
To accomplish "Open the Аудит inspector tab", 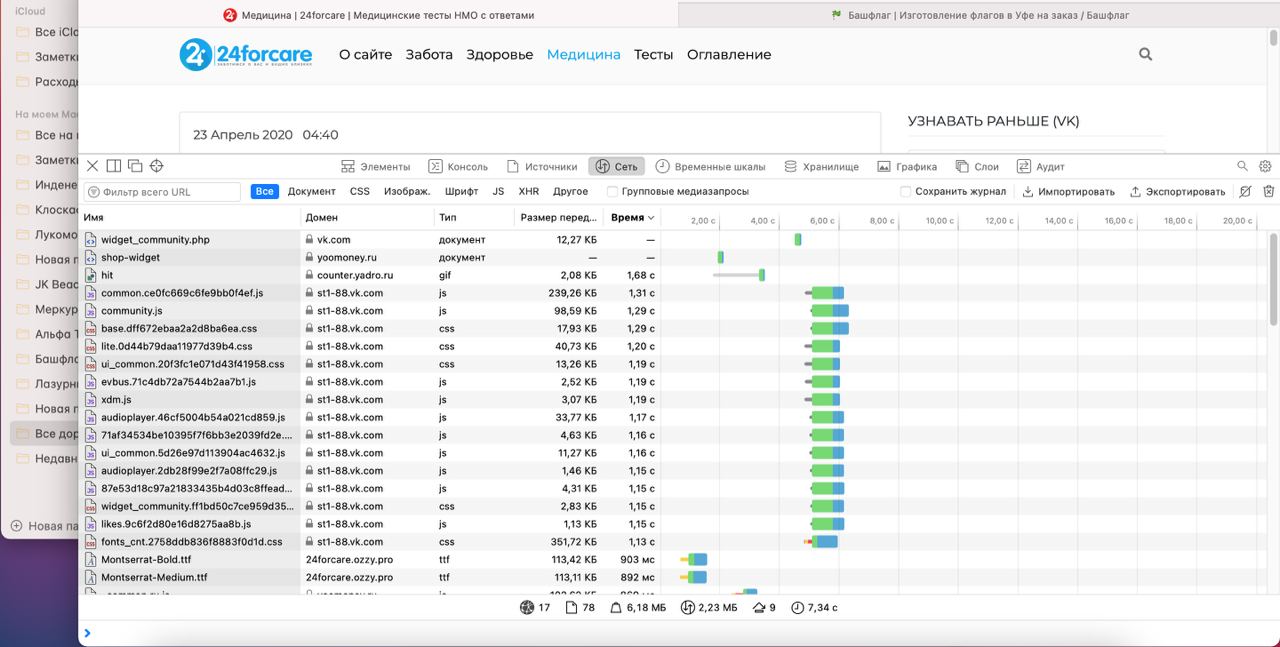I will pos(1041,167).
